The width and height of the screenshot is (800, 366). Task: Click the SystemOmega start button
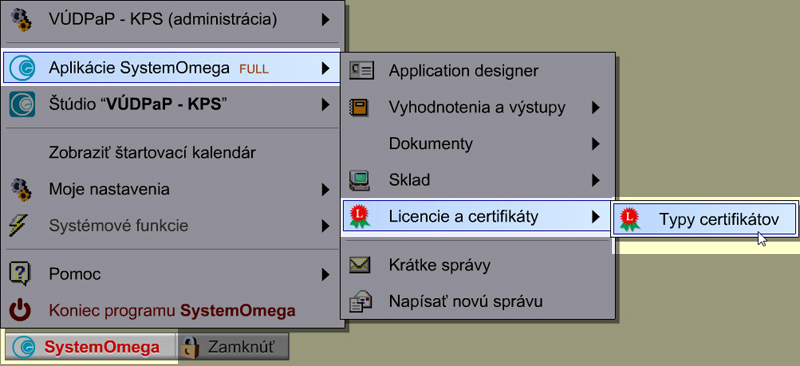coord(90,348)
